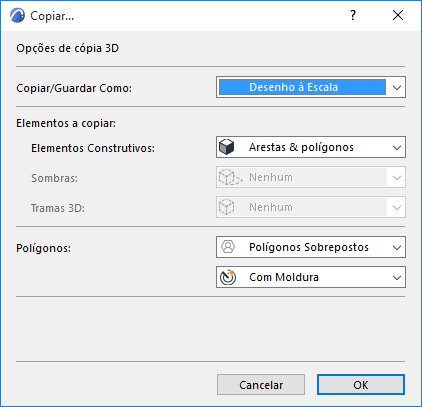Click the Elementos Construtivos label
Image resolution: width=422 pixels, height=407 pixels.
click(93, 148)
